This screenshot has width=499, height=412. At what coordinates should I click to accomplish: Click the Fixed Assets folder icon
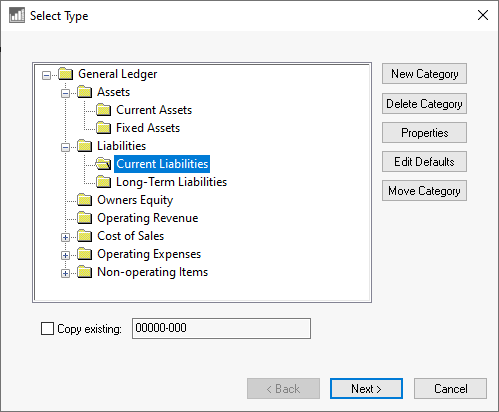pyautogui.click(x=104, y=128)
